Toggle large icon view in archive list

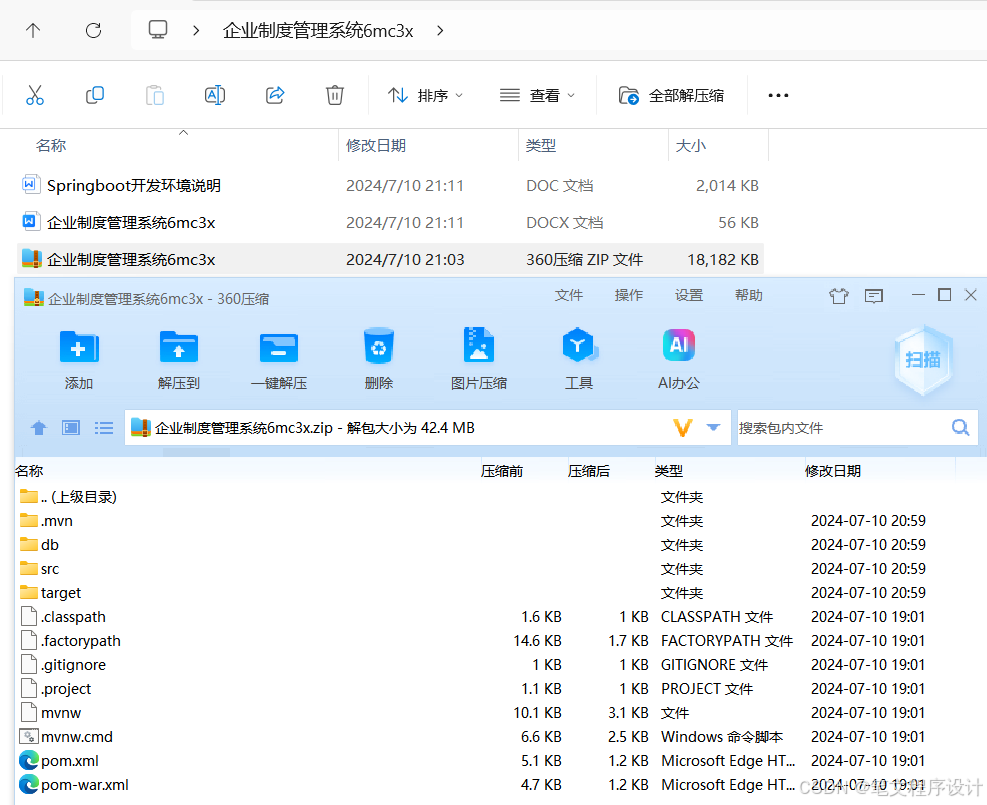(x=70, y=427)
